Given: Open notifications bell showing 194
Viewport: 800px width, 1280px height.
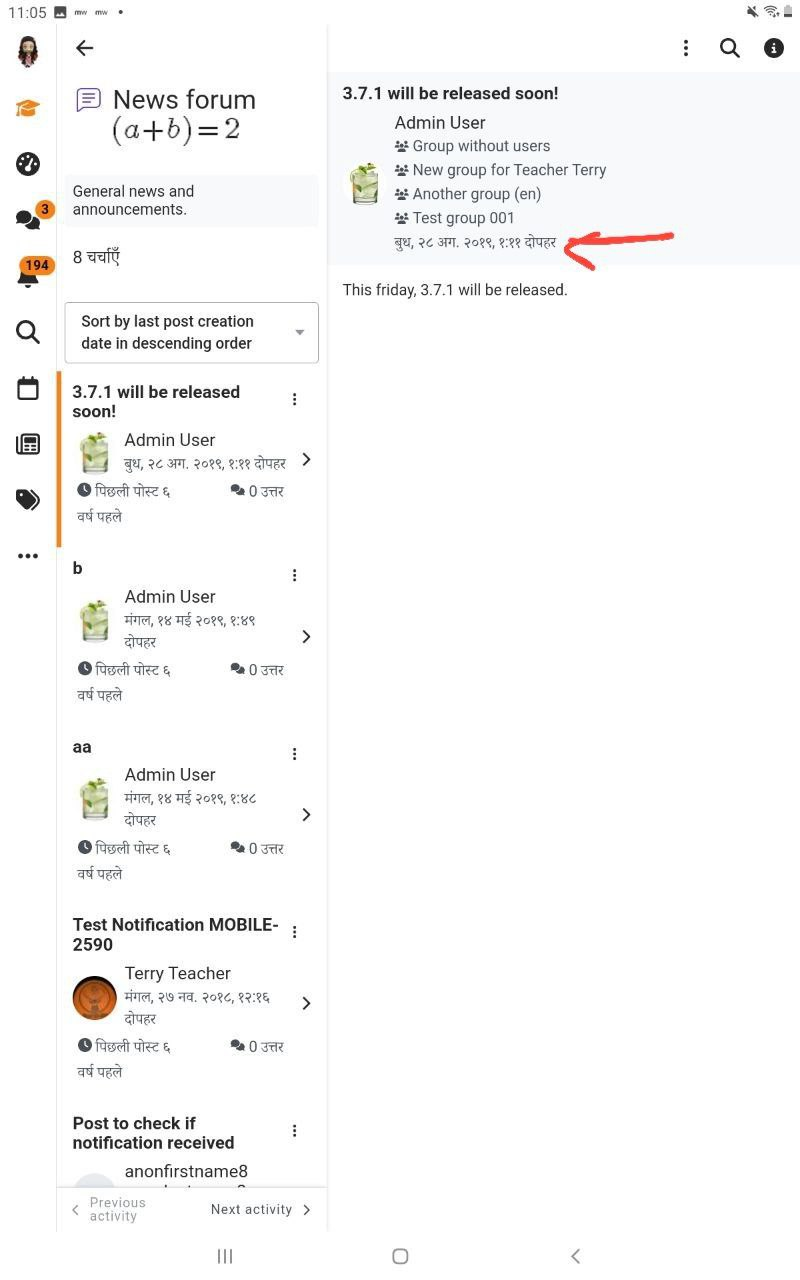Looking at the screenshot, I should pos(30,274).
